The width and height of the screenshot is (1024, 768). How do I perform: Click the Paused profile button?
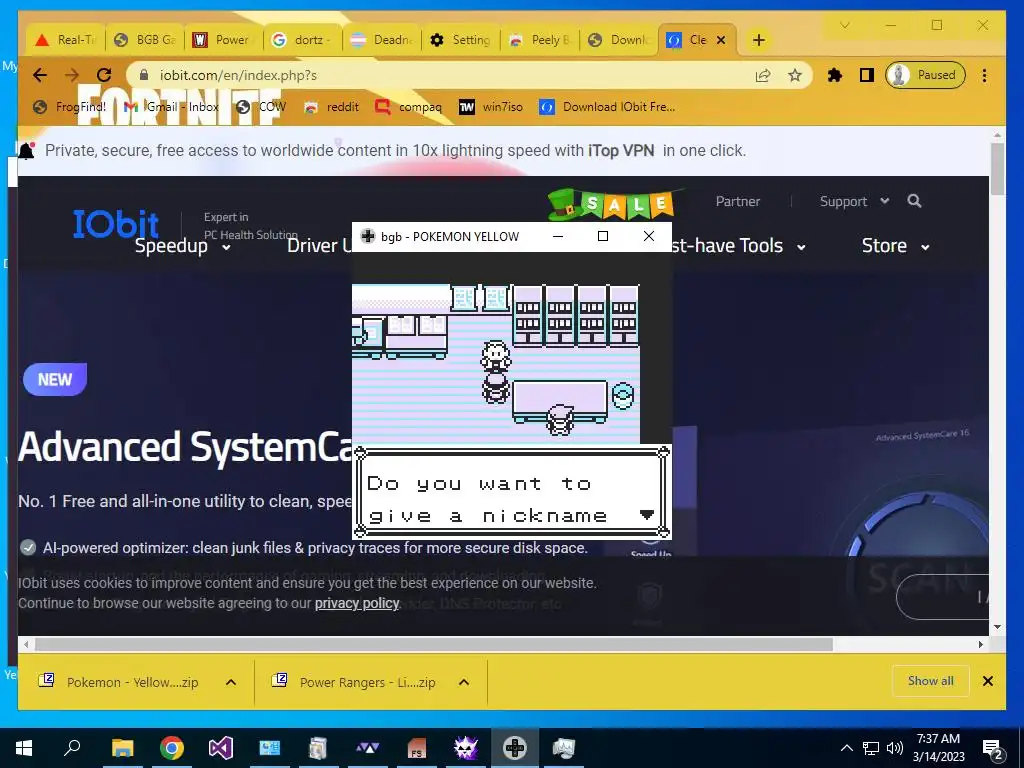(925, 75)
